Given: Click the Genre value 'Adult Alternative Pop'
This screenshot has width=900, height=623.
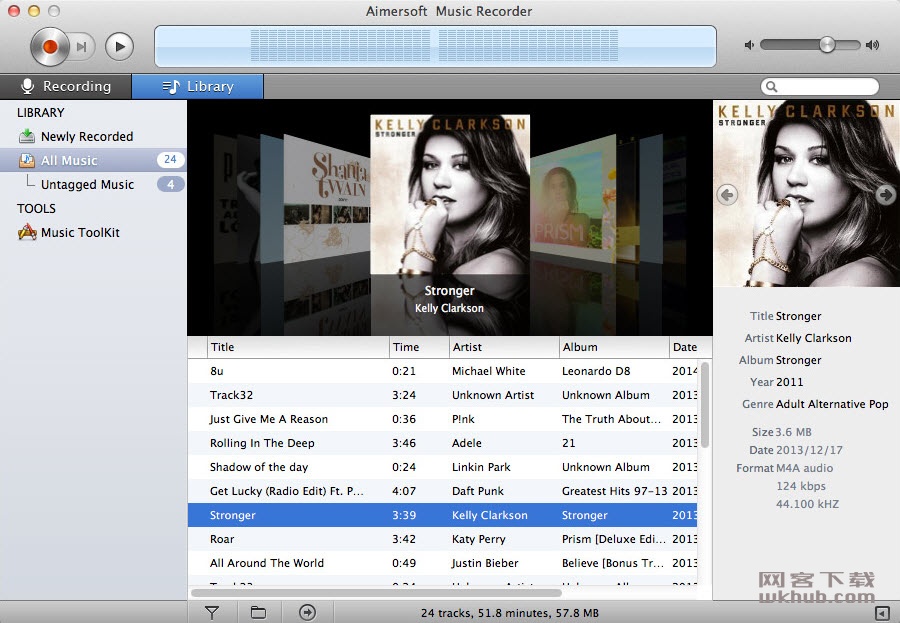Looking at the screenshot, I should click(832, 404).
